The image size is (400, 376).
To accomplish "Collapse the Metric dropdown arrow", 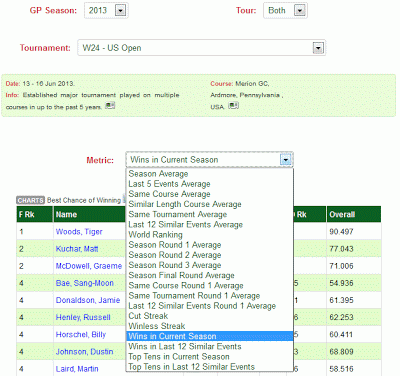I will 286,160.
